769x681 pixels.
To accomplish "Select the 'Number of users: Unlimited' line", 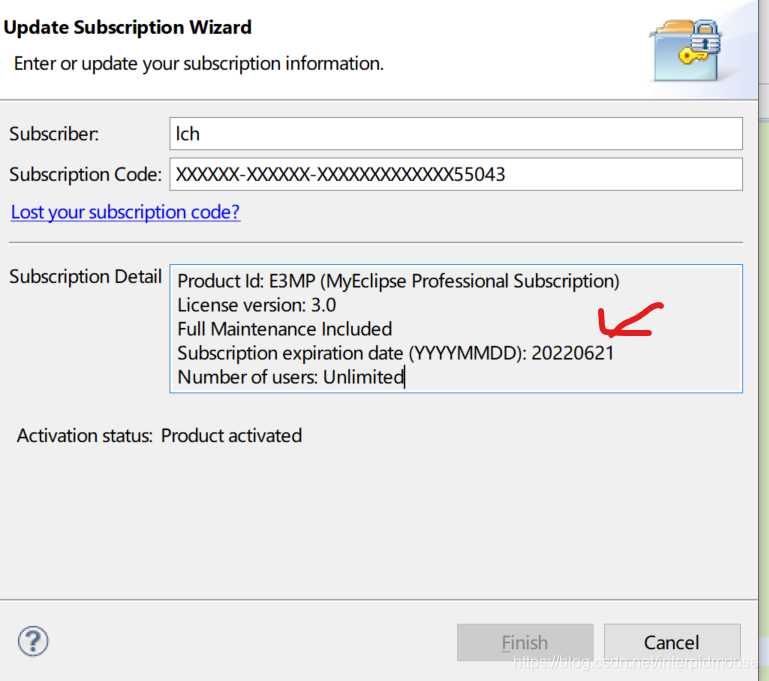I will pos(290,377).
